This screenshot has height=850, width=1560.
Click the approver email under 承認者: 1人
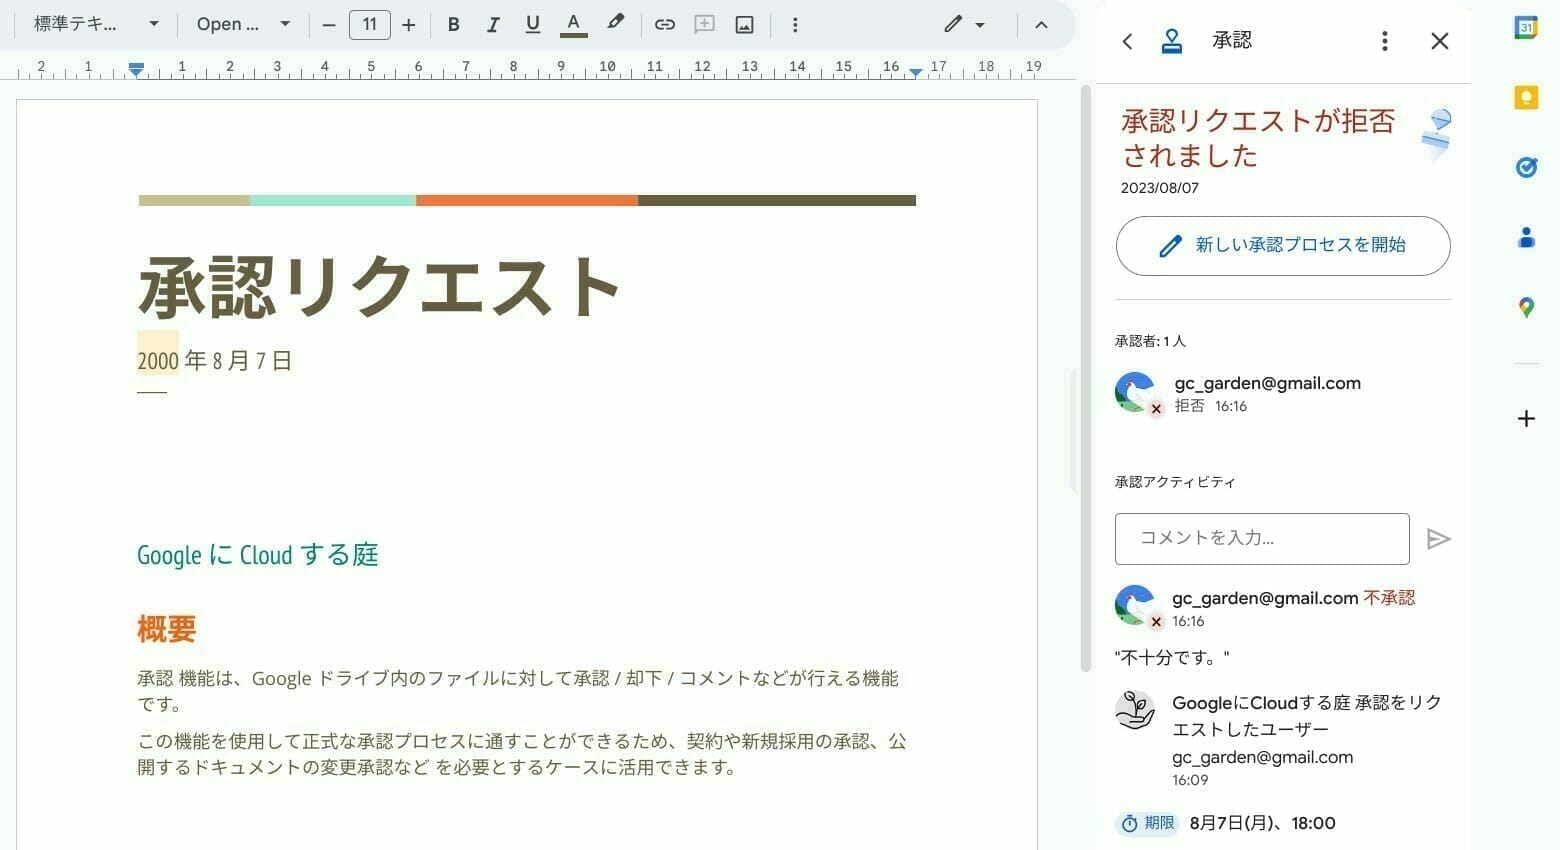[x=1267, y=383]
